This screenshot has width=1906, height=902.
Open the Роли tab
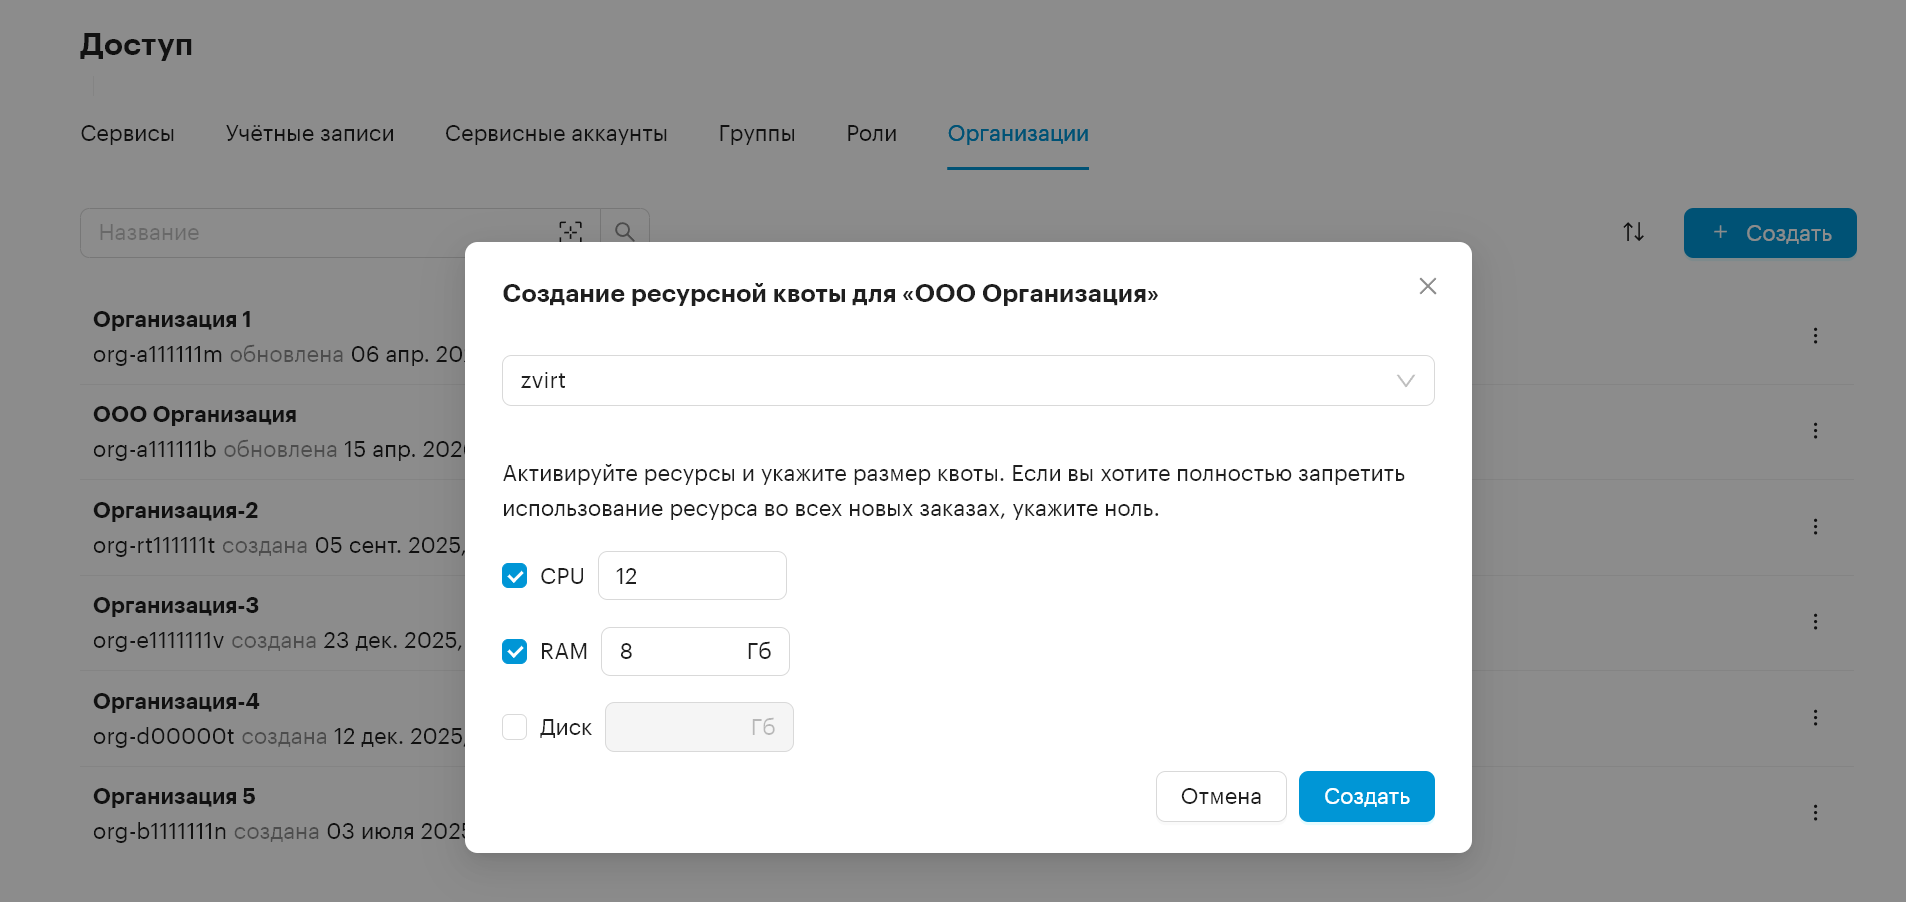(x=872, y=134)
